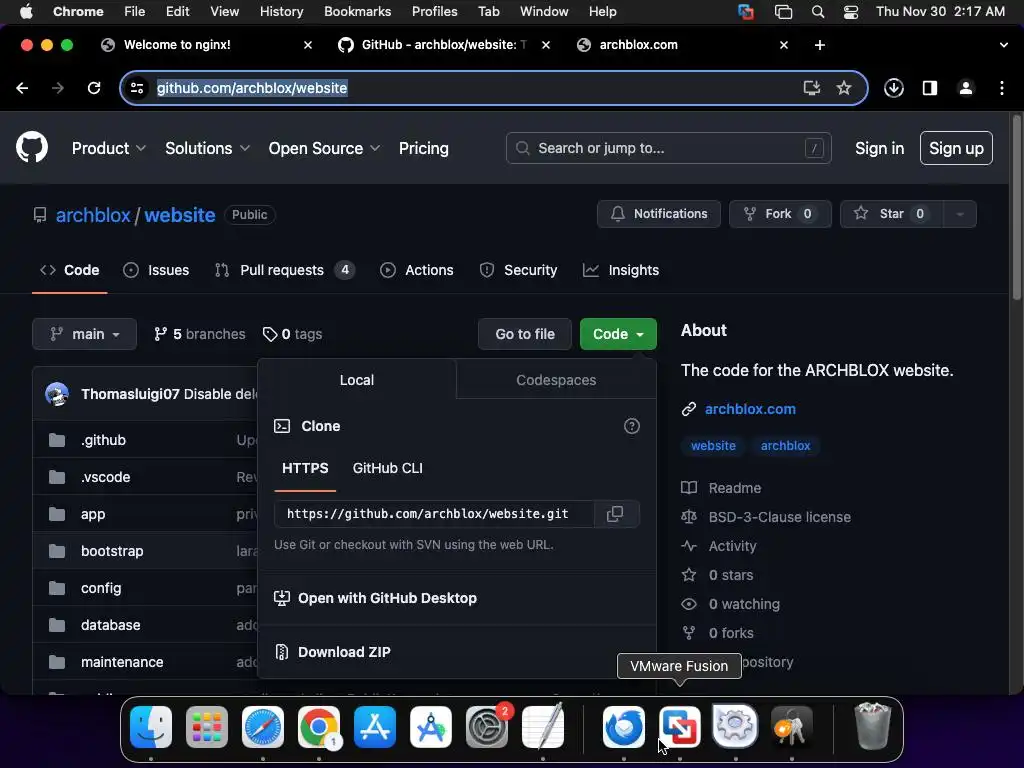The height and width of the screenshot is (768, 1024).
Task: Switch to the Codespaces tab
Action: point(556,380)
